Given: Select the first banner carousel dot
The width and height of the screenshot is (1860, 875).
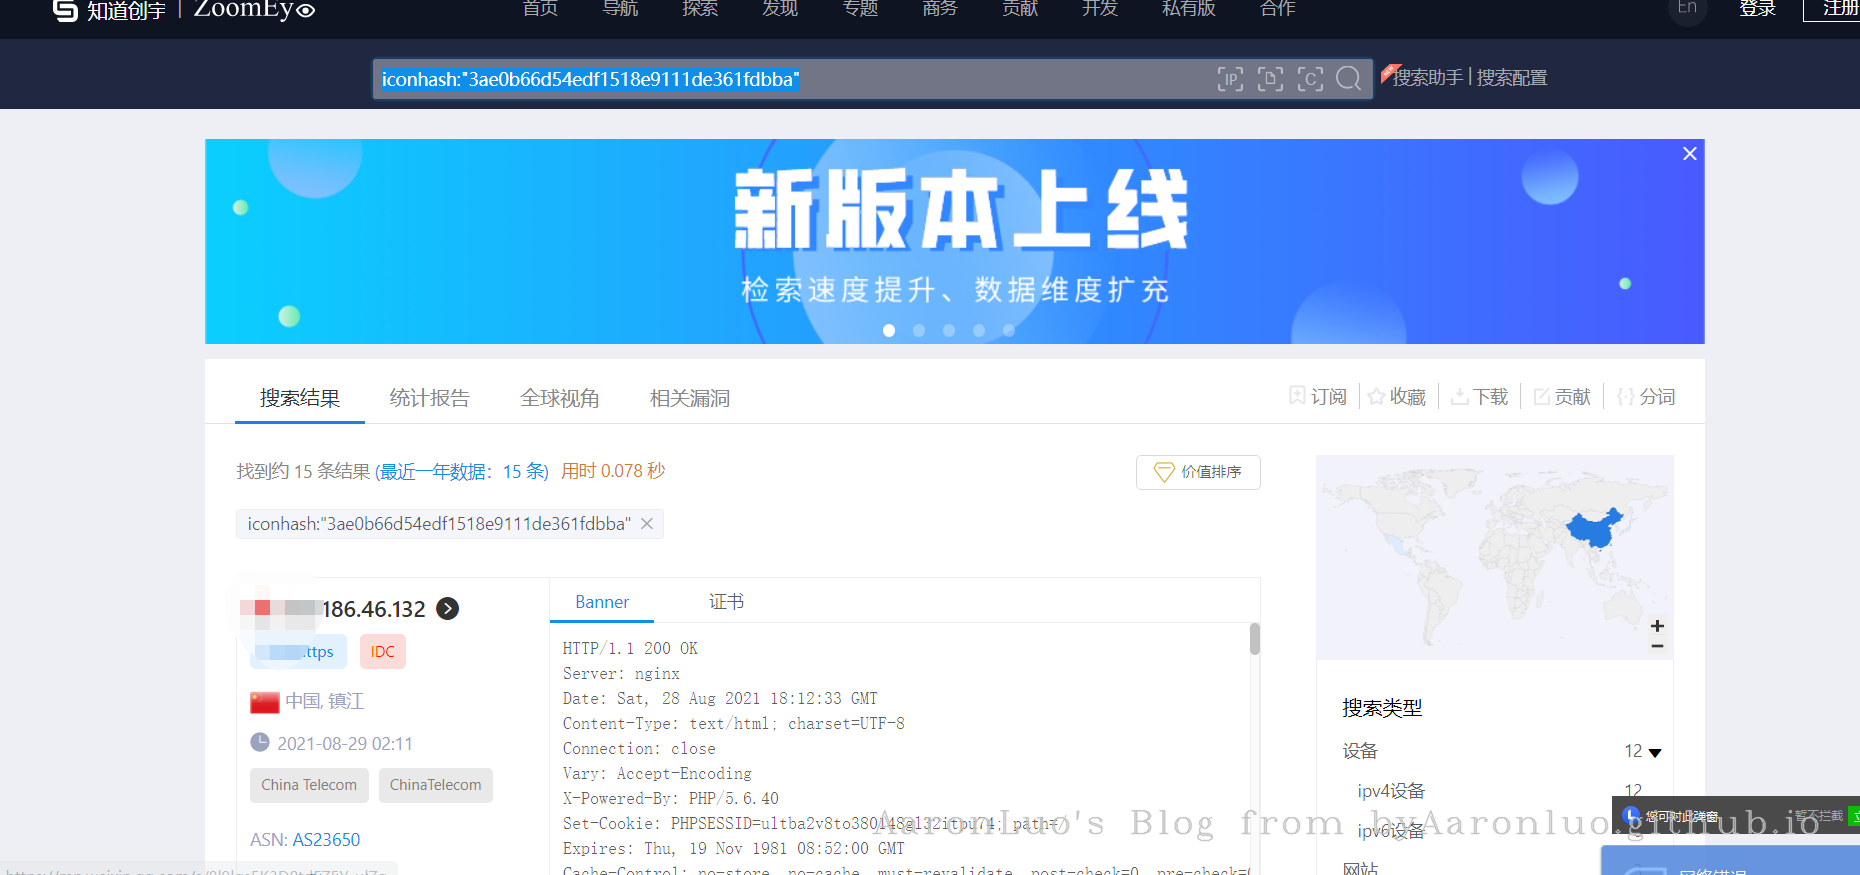Looking at the screenshot, I should (889, 331).
